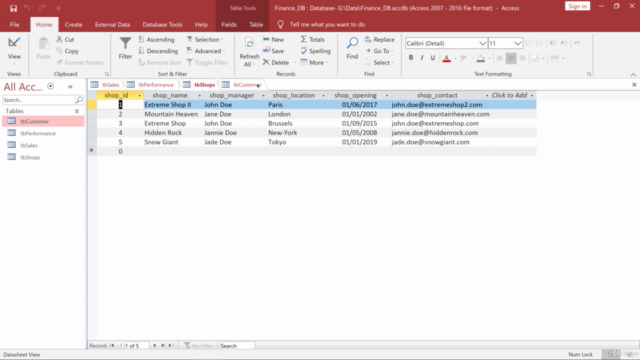Screen dimensions: 640x360
Task: Switch to the Fields tab
Action: tap(229, 24)
